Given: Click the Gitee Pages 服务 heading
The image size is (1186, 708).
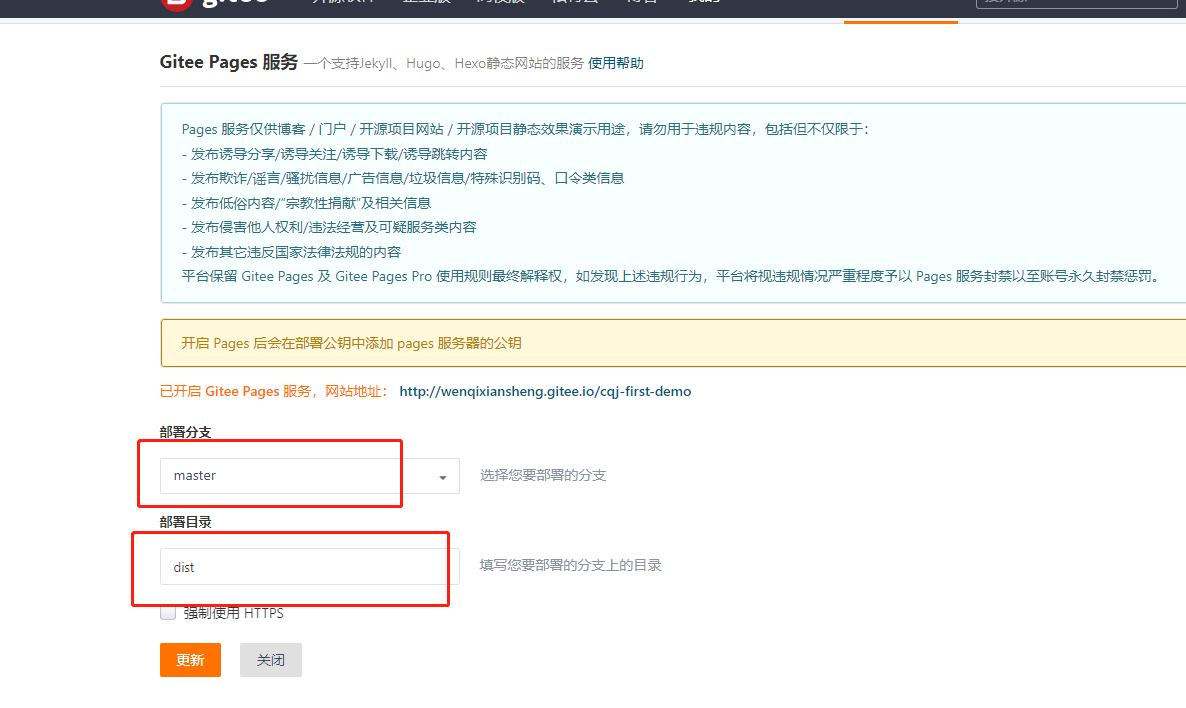Looking at the screenshot, I should point(228,62).
